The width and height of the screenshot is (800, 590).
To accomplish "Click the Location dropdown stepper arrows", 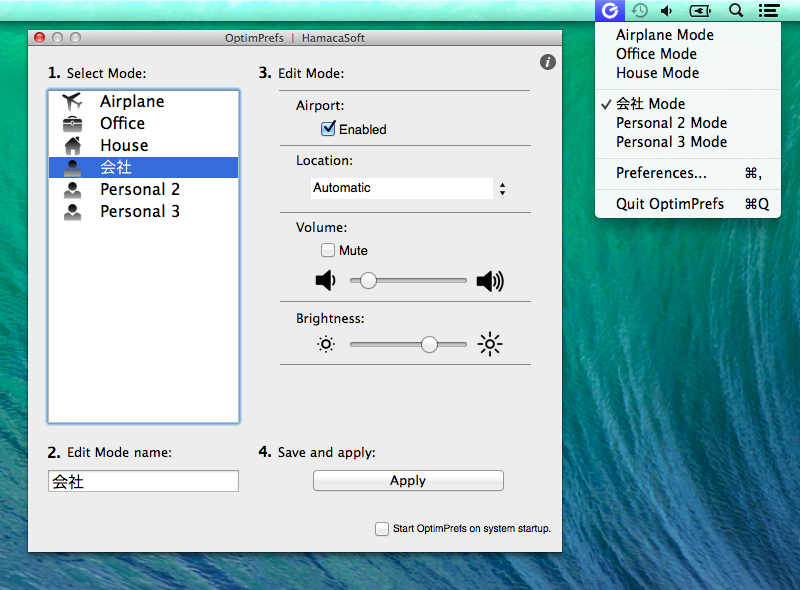I will tap(503, 189).
